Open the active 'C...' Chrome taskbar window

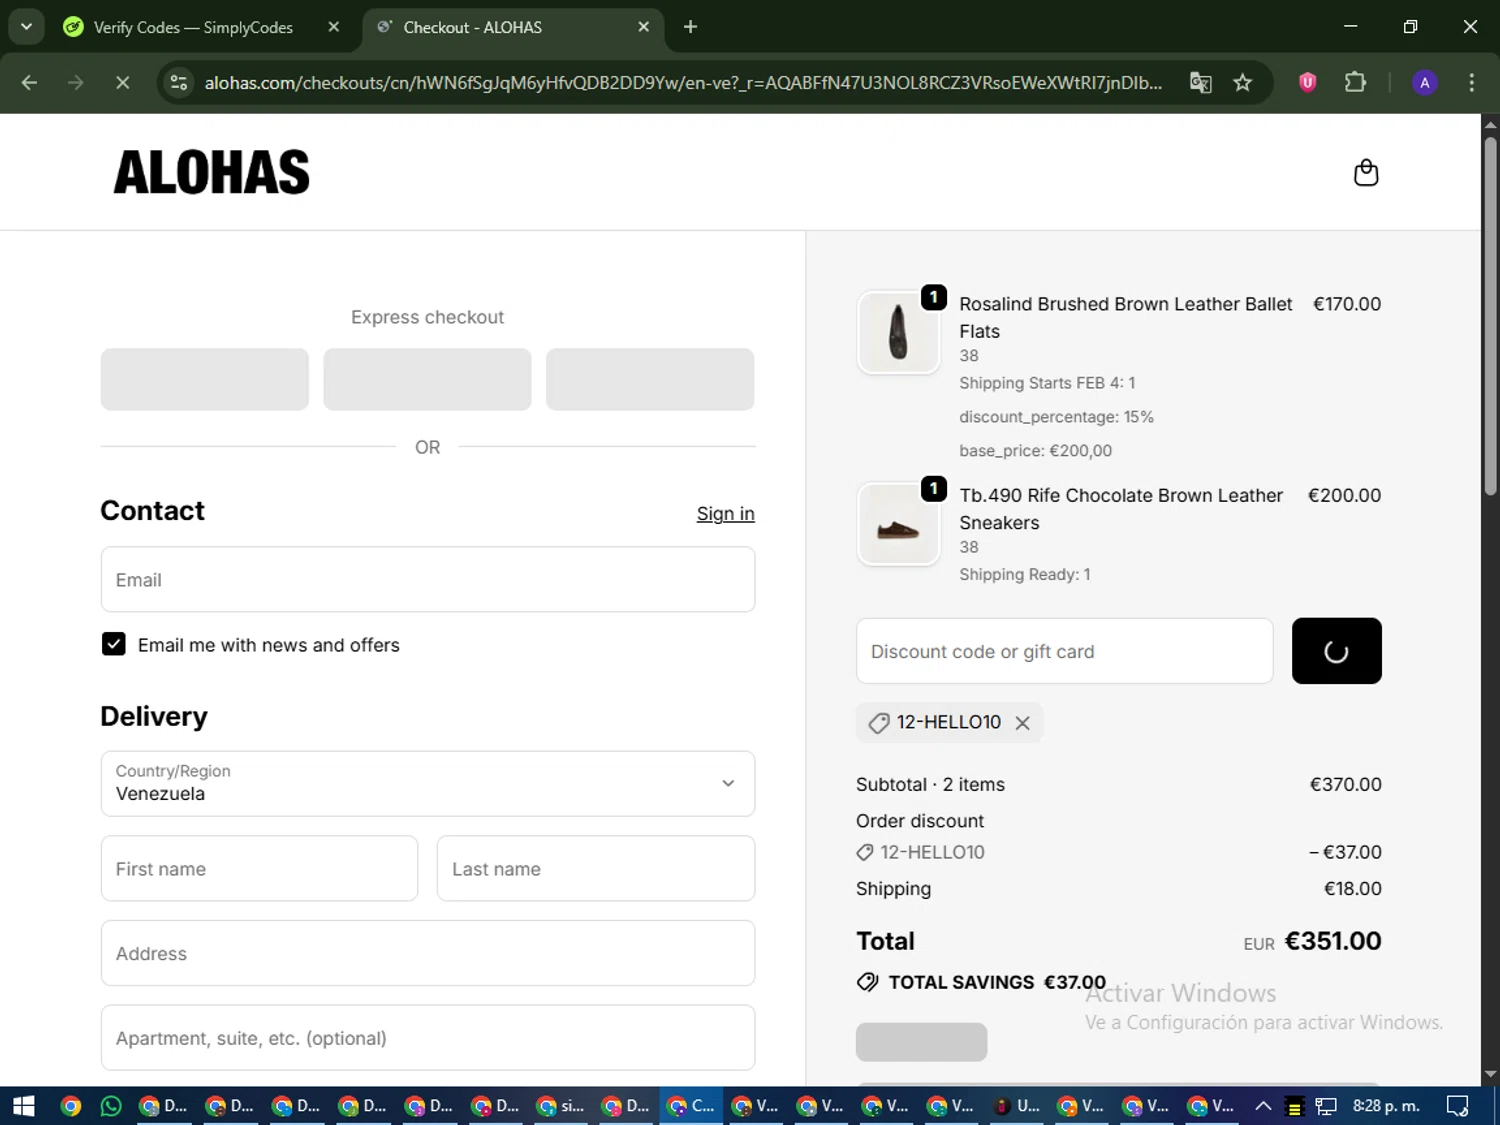click(692, 1106)
